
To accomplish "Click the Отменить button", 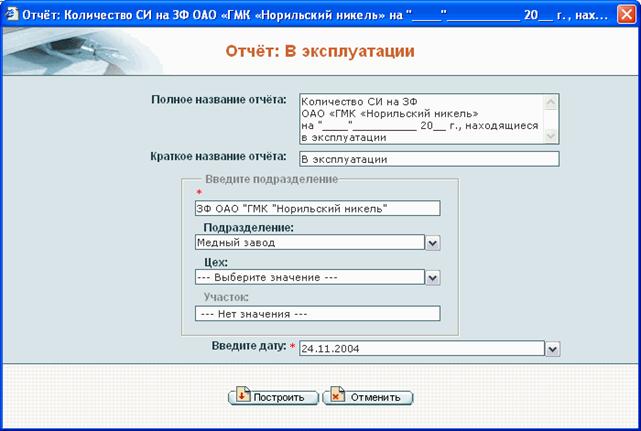I will [368, 397].
